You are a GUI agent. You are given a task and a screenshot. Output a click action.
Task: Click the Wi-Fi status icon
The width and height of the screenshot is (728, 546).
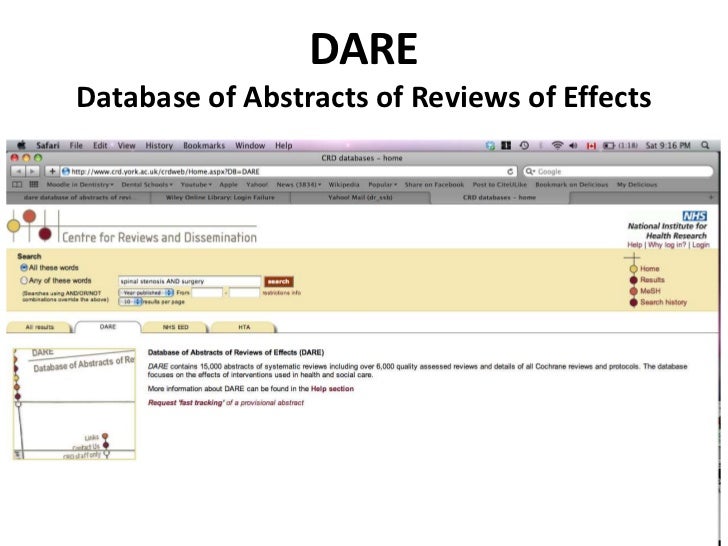point(557,145)
